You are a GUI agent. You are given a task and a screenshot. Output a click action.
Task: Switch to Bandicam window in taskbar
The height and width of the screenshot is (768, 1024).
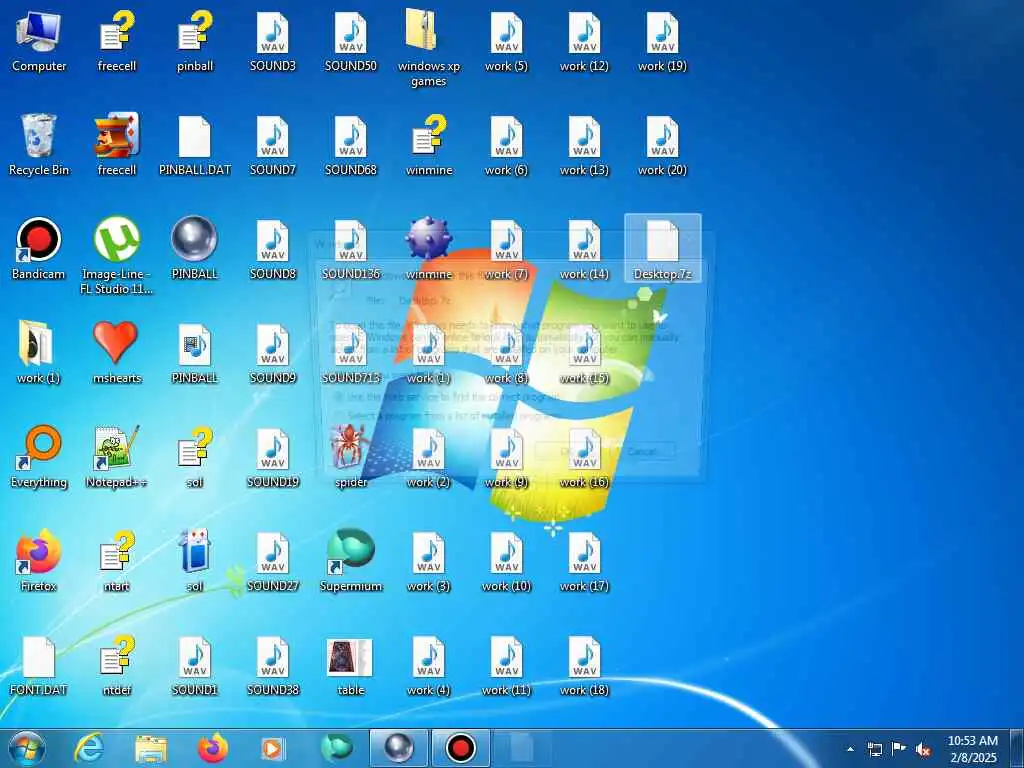(x=460, y=748)
